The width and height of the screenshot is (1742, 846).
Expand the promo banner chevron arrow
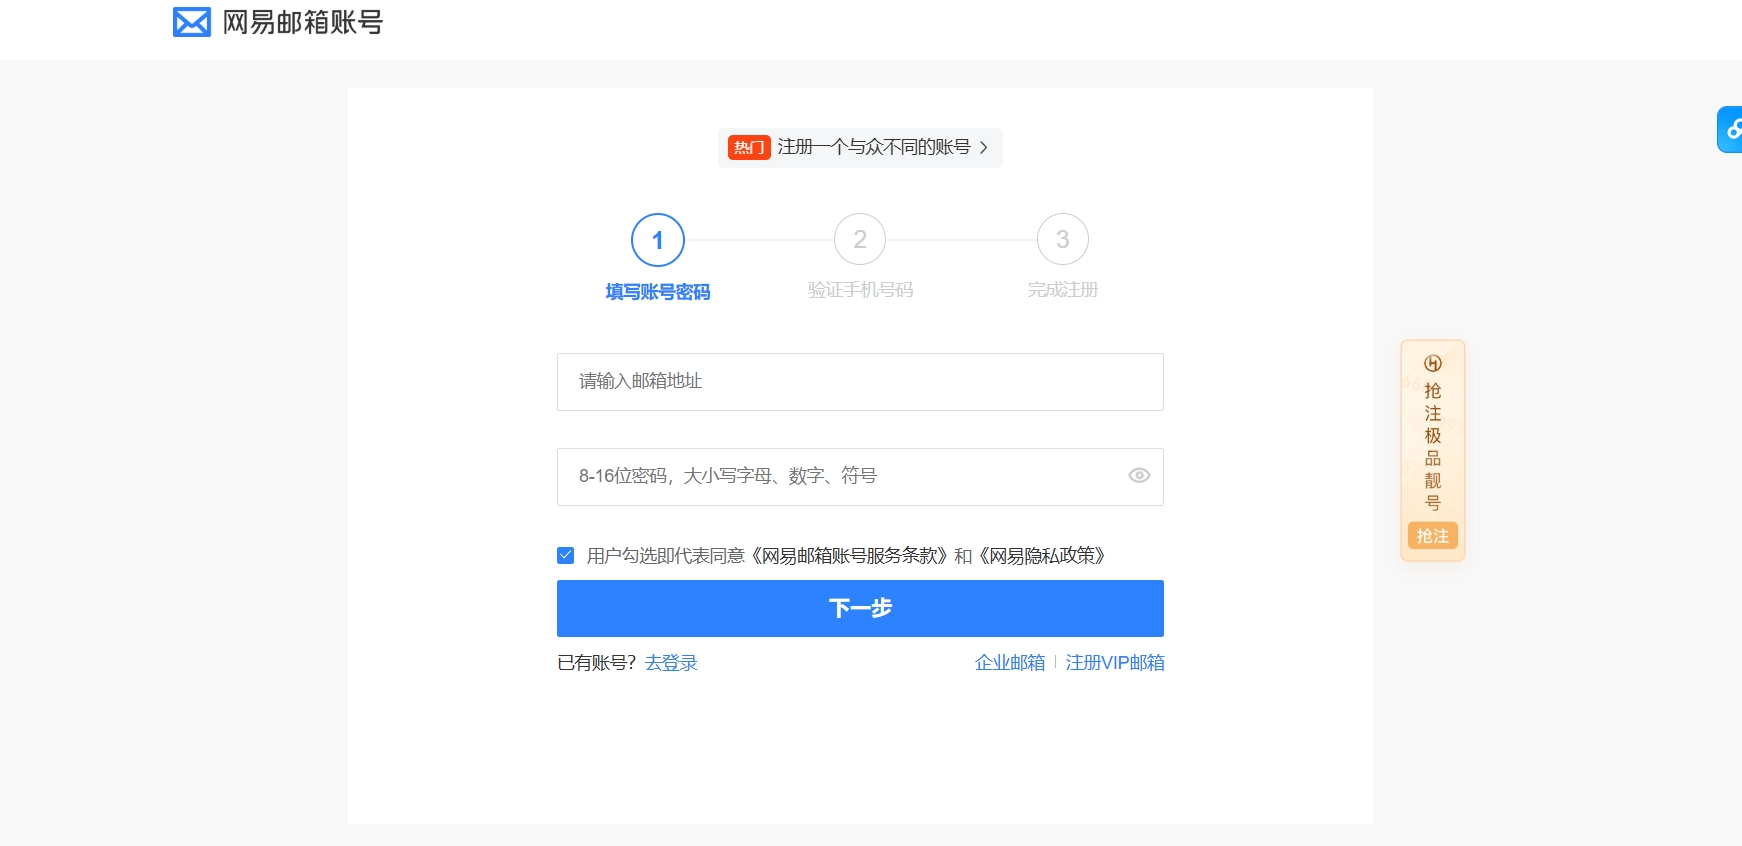[984, 148]
